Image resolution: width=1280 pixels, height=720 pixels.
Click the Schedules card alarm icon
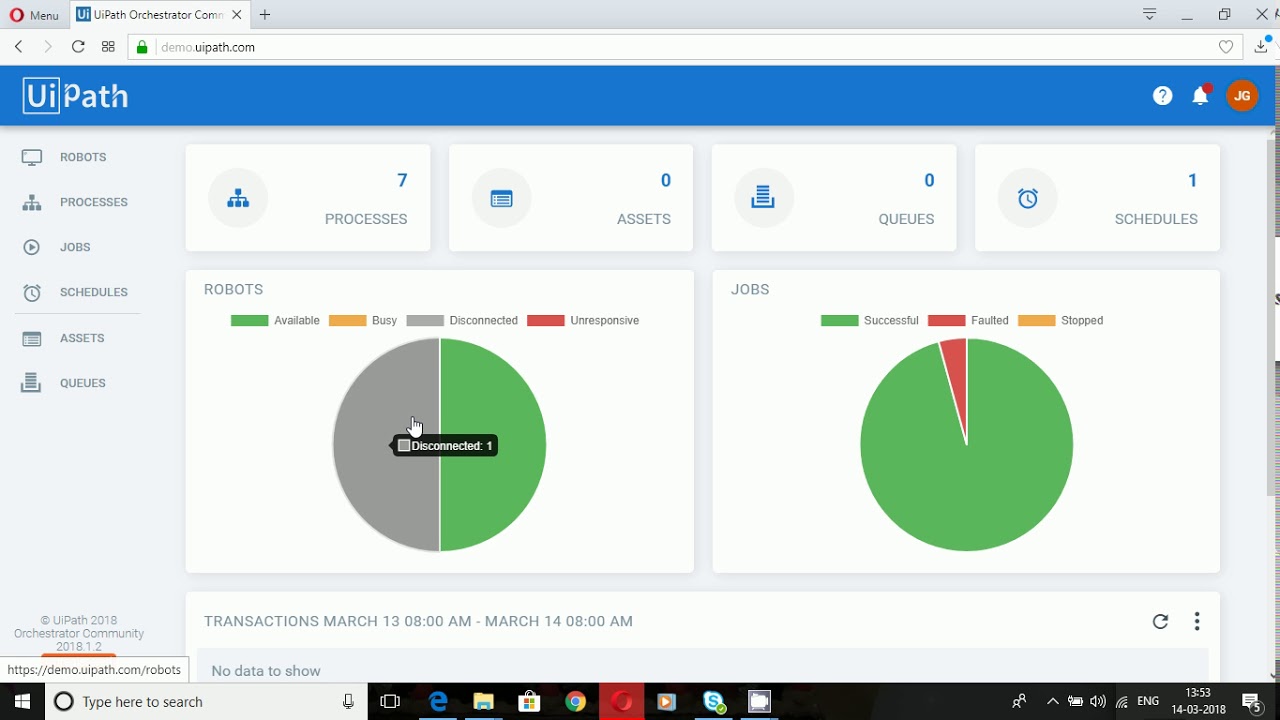(x=1027, y=198)
